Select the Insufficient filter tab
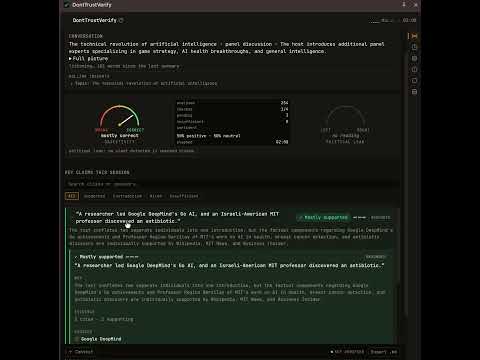Viewport: 480px width, 360px height. [184, 196]
